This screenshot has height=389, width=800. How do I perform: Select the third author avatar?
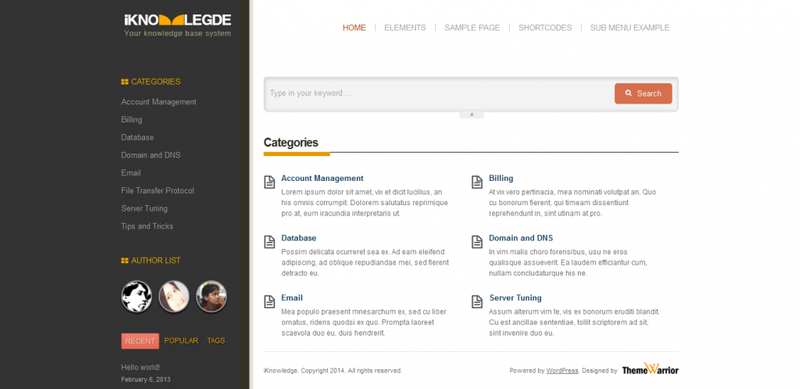(211, 296)
